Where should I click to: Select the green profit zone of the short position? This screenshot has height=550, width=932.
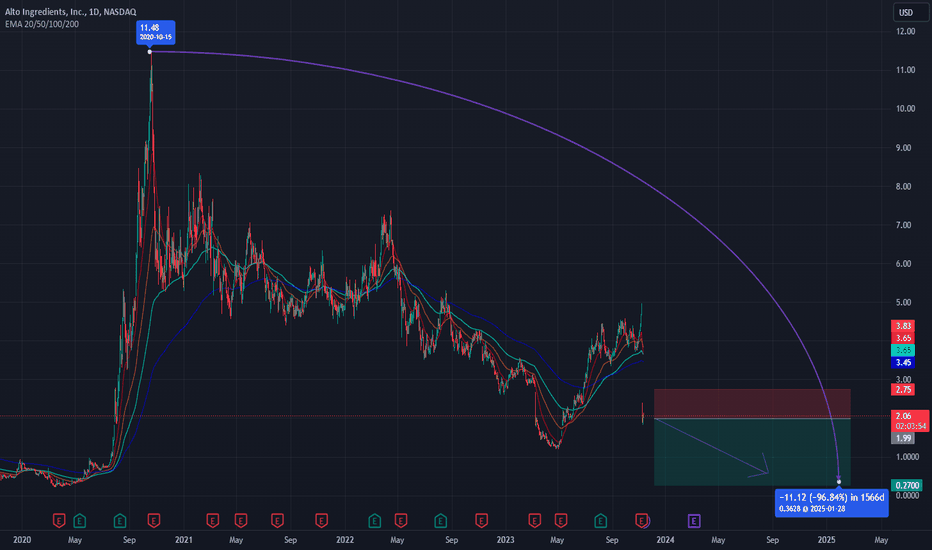(x=752, y=452)
